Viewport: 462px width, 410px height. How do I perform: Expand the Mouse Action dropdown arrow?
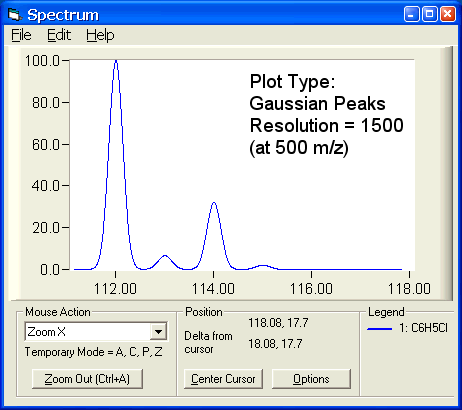pyautogui.click(x=158, y=332)
